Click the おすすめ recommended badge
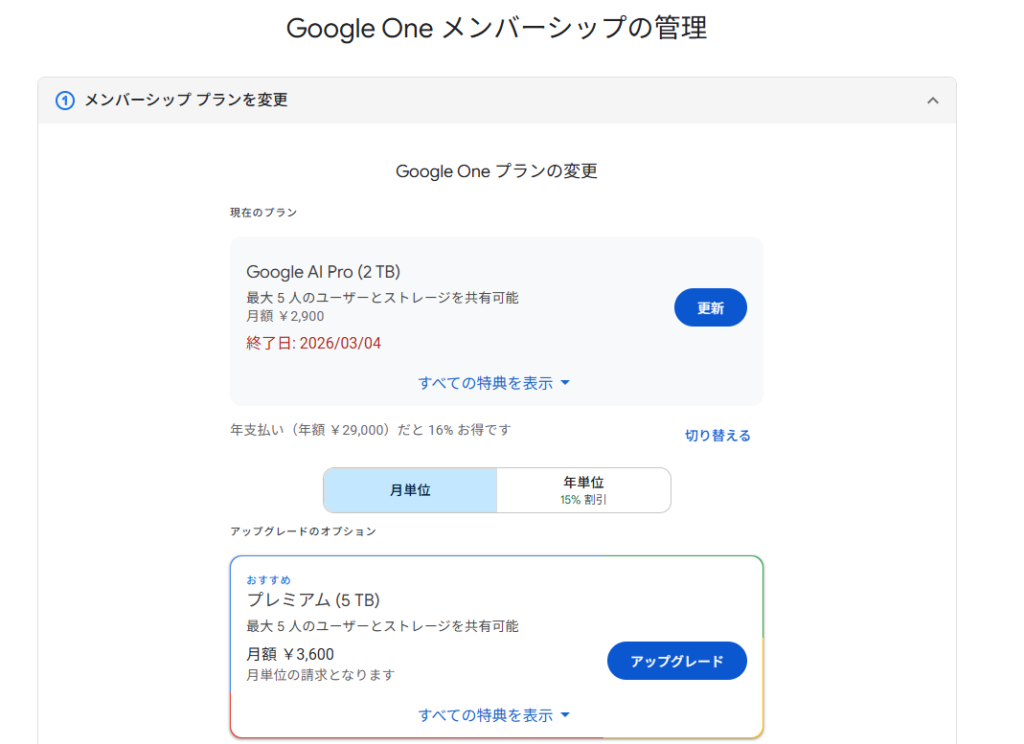 pyautogui.click(x=269, y=580)
